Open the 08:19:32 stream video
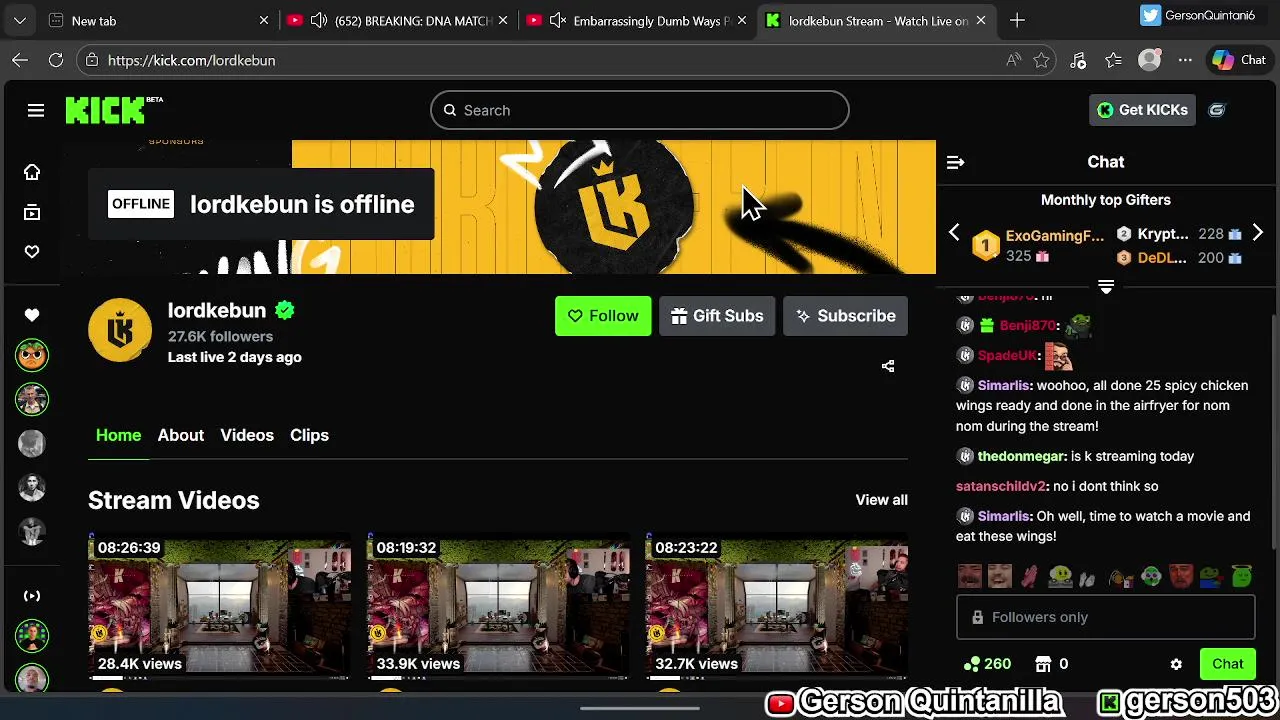 coord(498,608)
